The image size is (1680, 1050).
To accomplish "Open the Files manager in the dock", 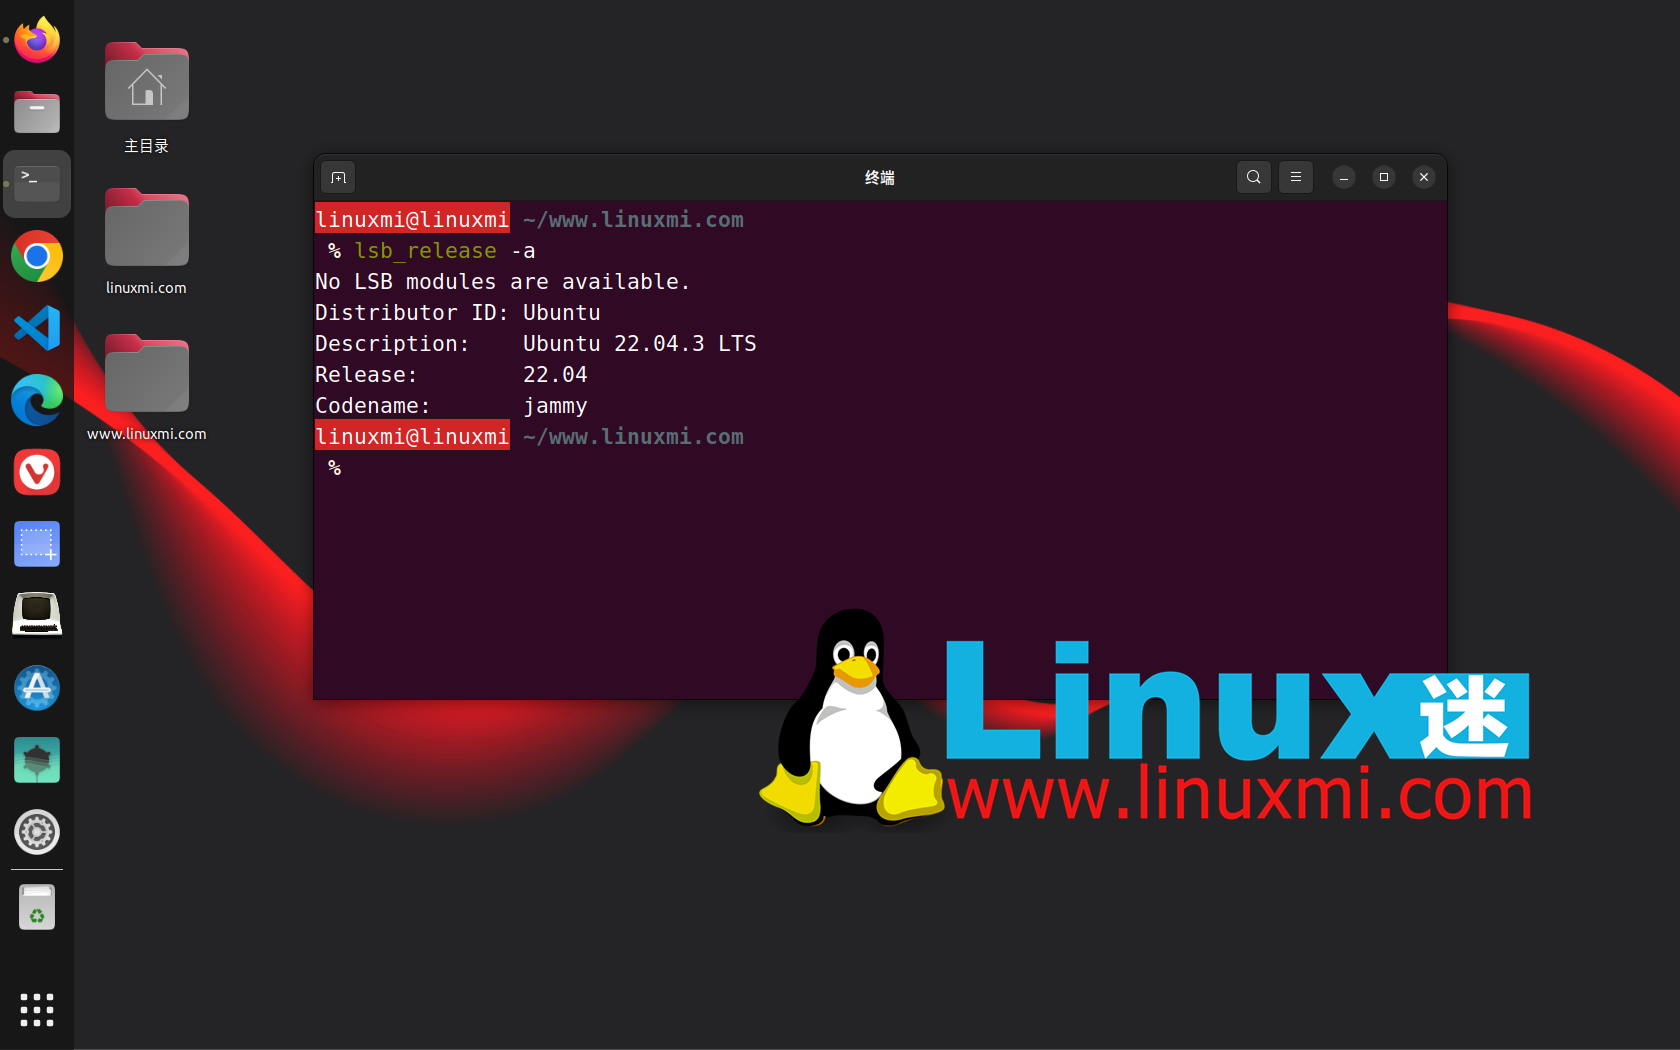I will coord(37,112).
